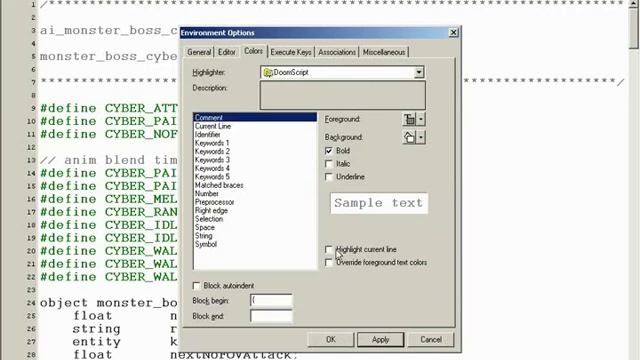This screenshot has width=640, height=360.
Task: Enable the Italic checkbox
Action: tap(329, 164)
